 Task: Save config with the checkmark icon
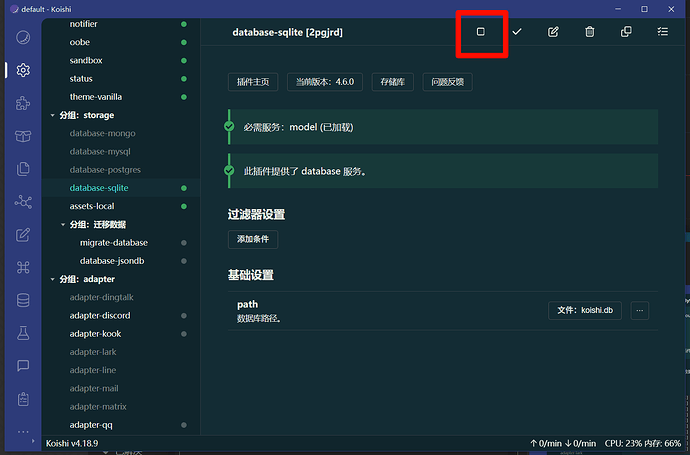517,32
